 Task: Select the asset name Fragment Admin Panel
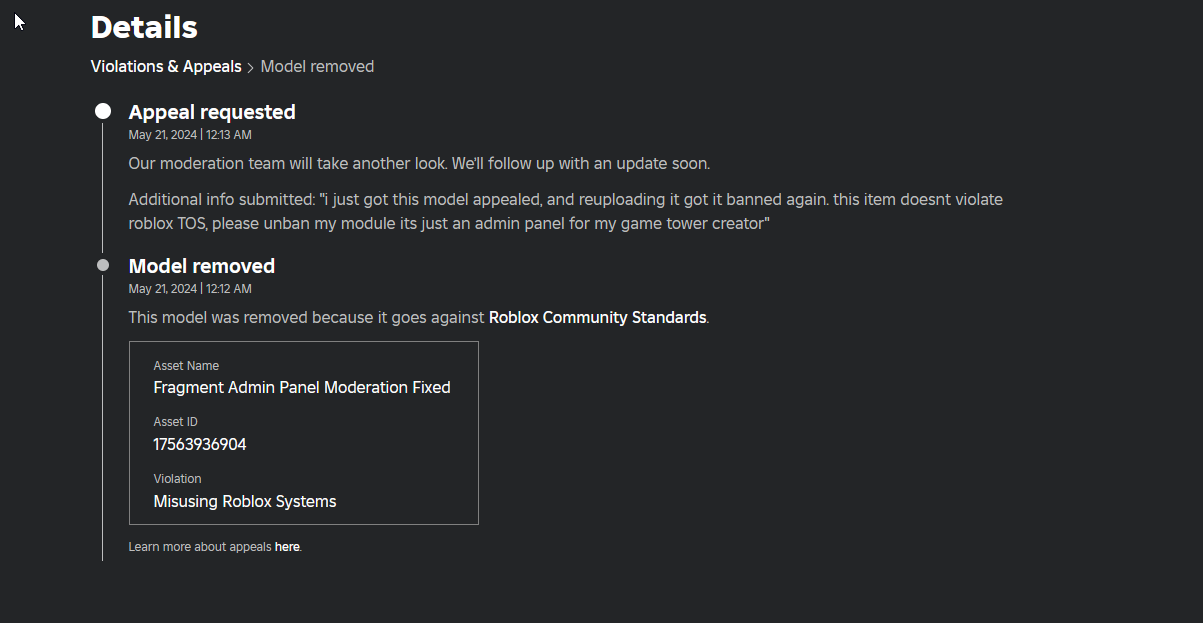click(x=301, y=387)
